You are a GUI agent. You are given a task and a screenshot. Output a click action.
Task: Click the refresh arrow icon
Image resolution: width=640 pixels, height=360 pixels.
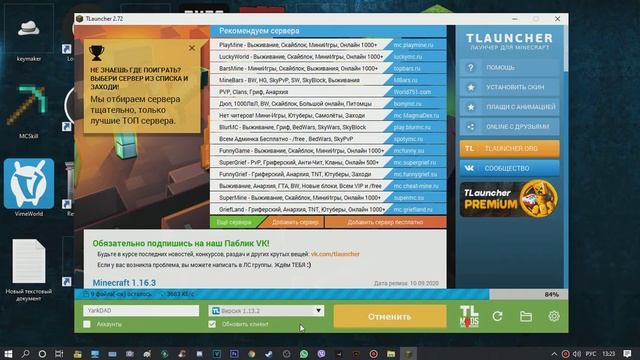coord(497,316)
